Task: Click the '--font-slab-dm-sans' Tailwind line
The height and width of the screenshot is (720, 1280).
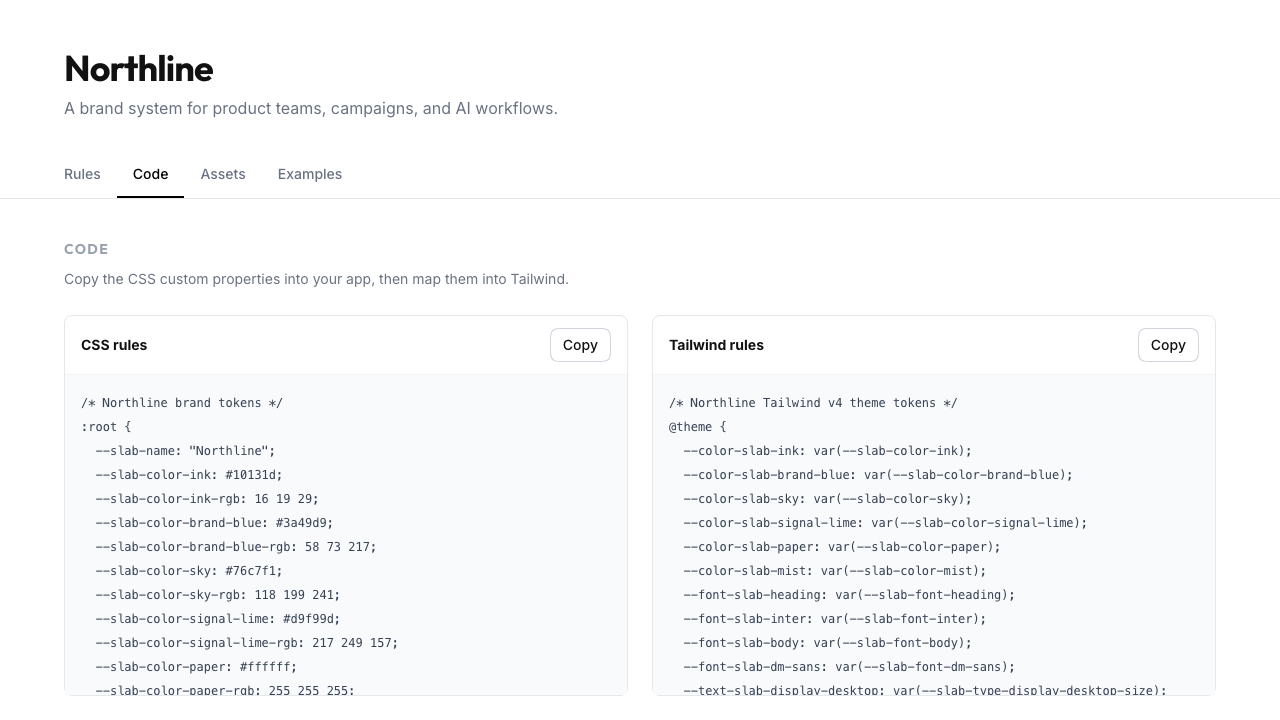Action: point(849,667)
